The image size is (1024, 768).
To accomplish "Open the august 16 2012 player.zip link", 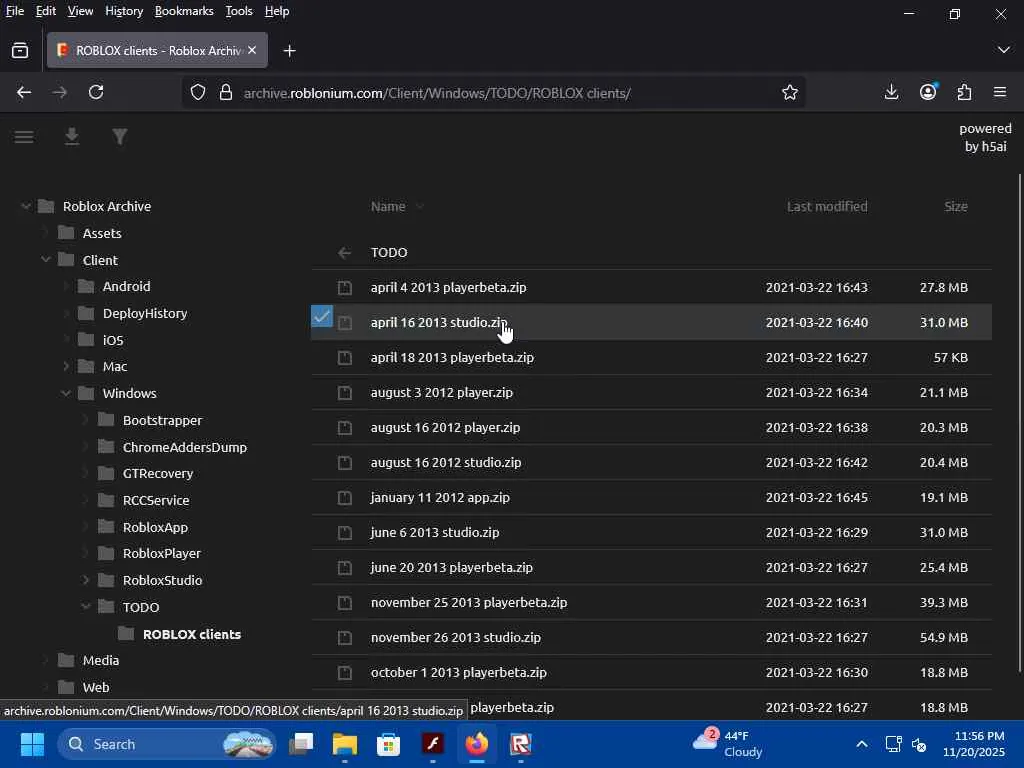I will pos(445,427).
